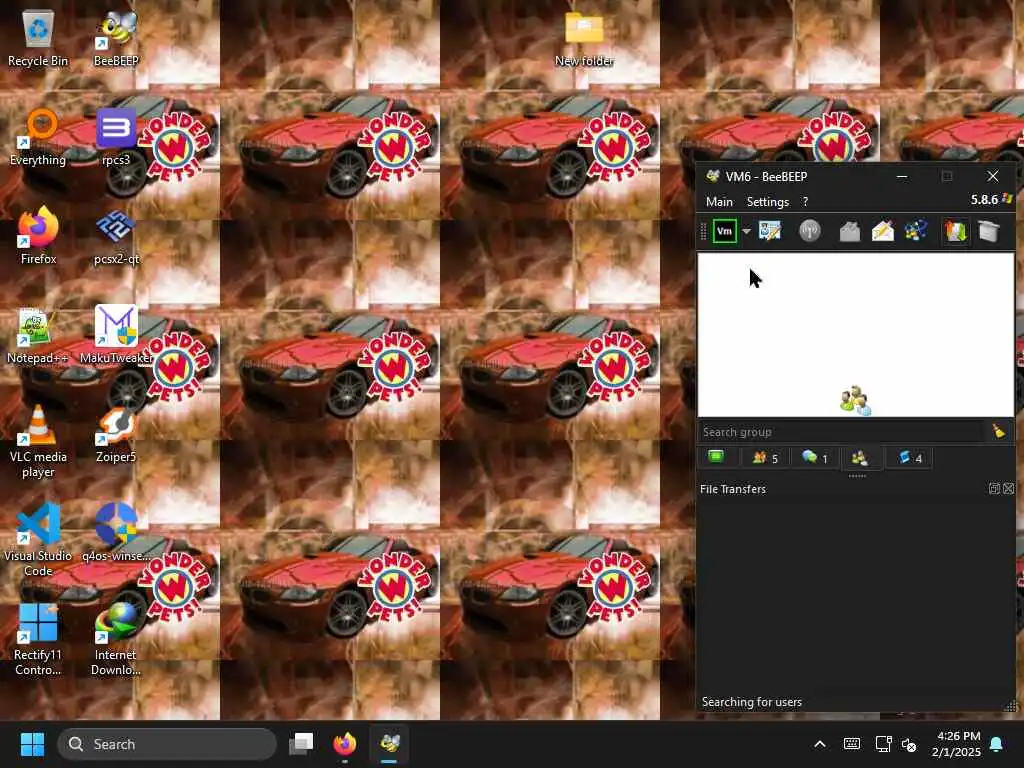1024x768 pixels.
Task: Click the gray broadcast antenna icon
Action: pyautogui.click(x=810, y=231)
